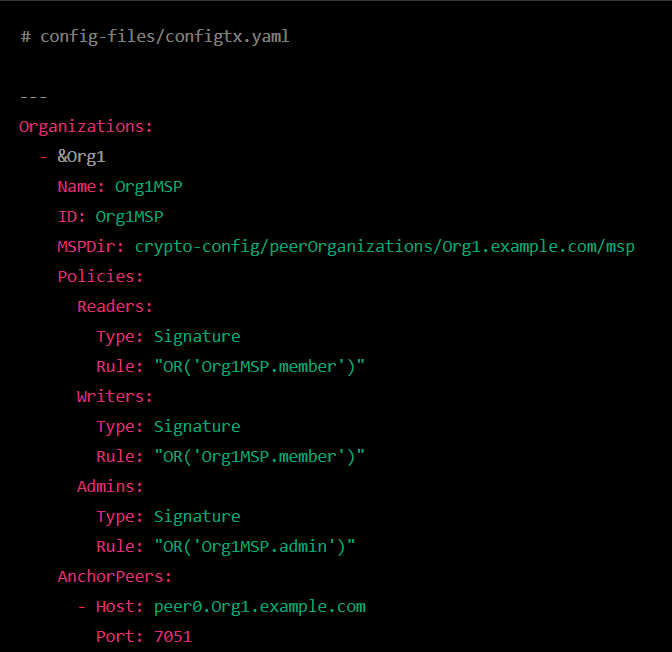Click the Writers policy key

[114, 396]
